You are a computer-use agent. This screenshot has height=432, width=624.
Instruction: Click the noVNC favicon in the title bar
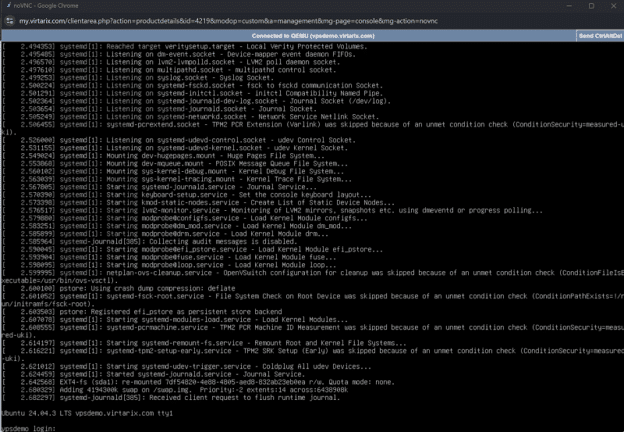[7, 6]
